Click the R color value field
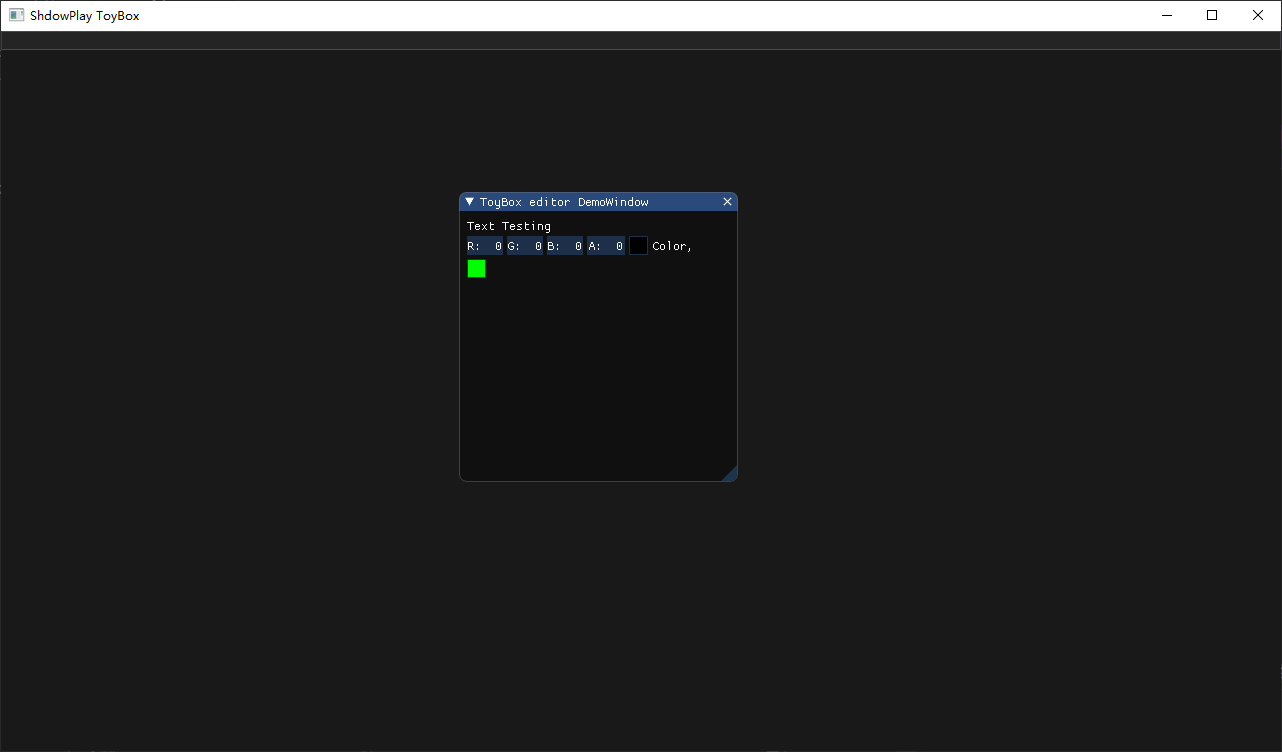Viewport: 1282px width, 752px height. pyautogui.click(x=485, y=246)
